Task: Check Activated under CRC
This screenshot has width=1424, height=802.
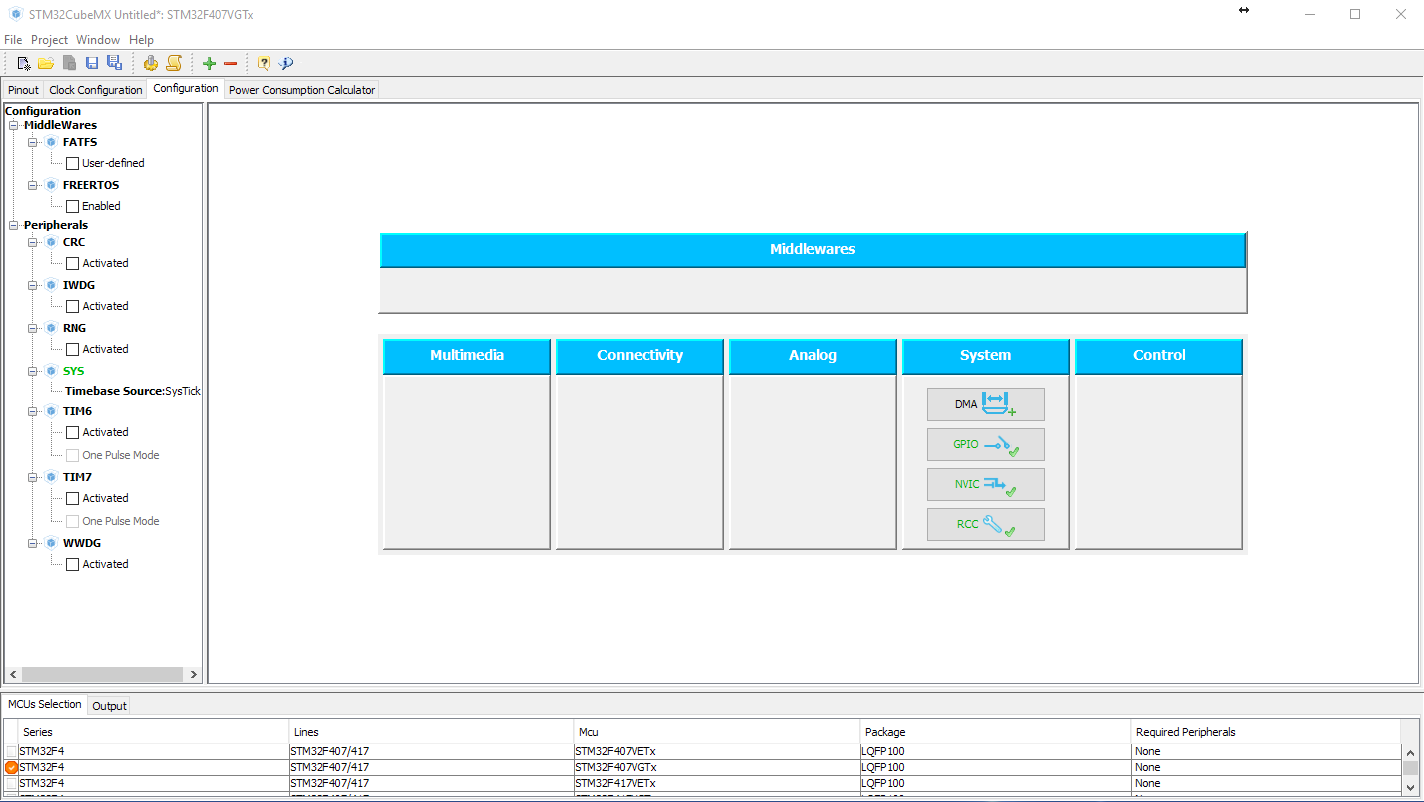Action: [x=72, y=263]
